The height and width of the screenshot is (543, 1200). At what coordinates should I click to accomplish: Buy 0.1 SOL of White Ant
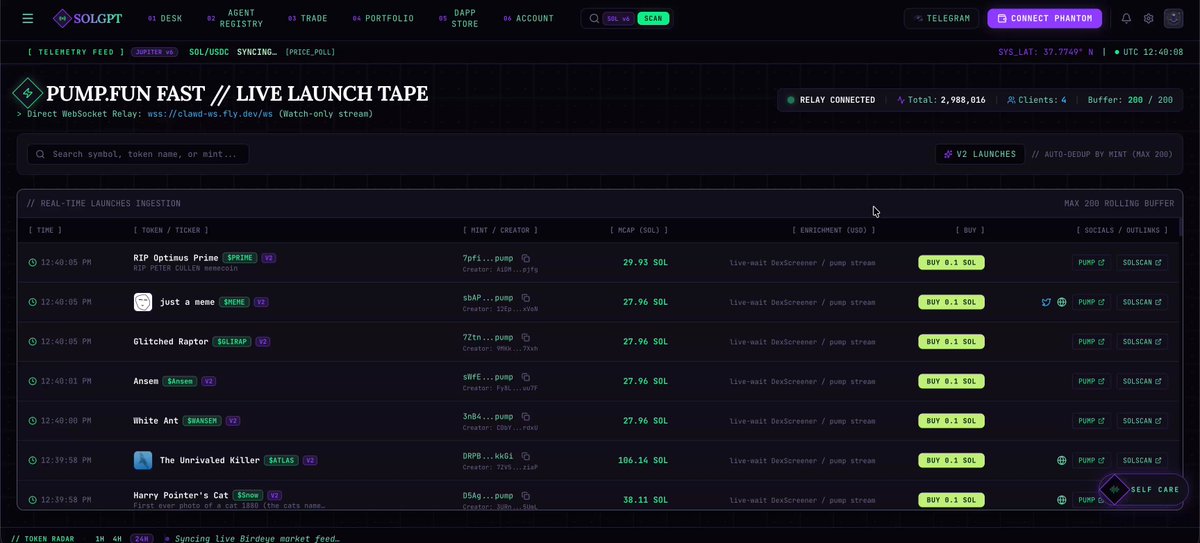coord(952,421)
